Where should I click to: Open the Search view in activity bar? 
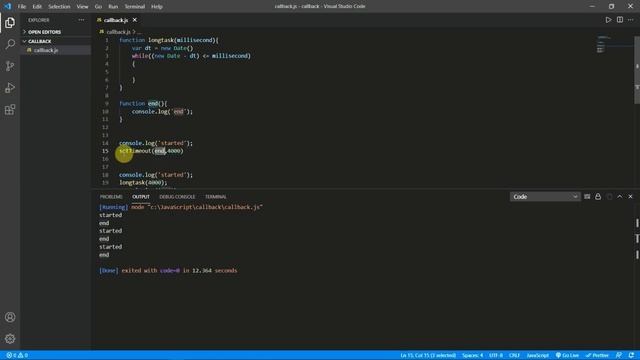(10, 44)
